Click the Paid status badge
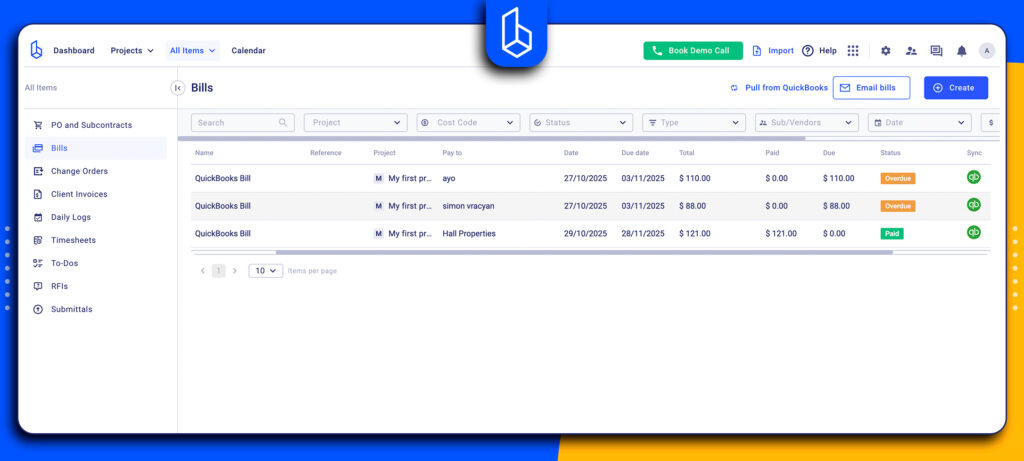 click(x=891, y=233)
